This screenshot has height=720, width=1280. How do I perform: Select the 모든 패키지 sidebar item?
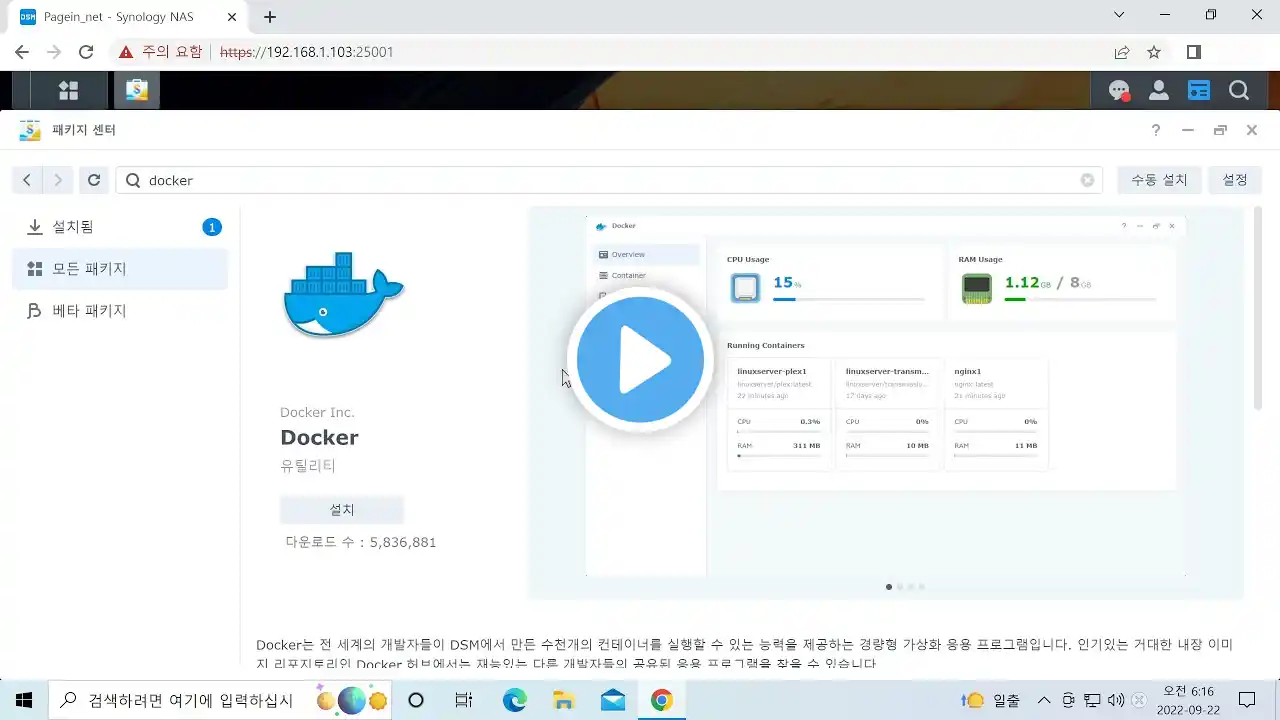120,269
